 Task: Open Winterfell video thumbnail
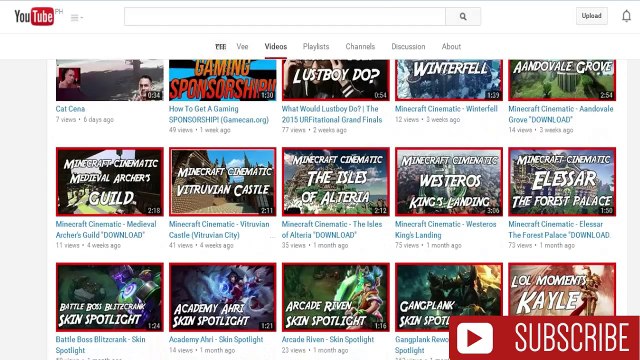point(449,80)
